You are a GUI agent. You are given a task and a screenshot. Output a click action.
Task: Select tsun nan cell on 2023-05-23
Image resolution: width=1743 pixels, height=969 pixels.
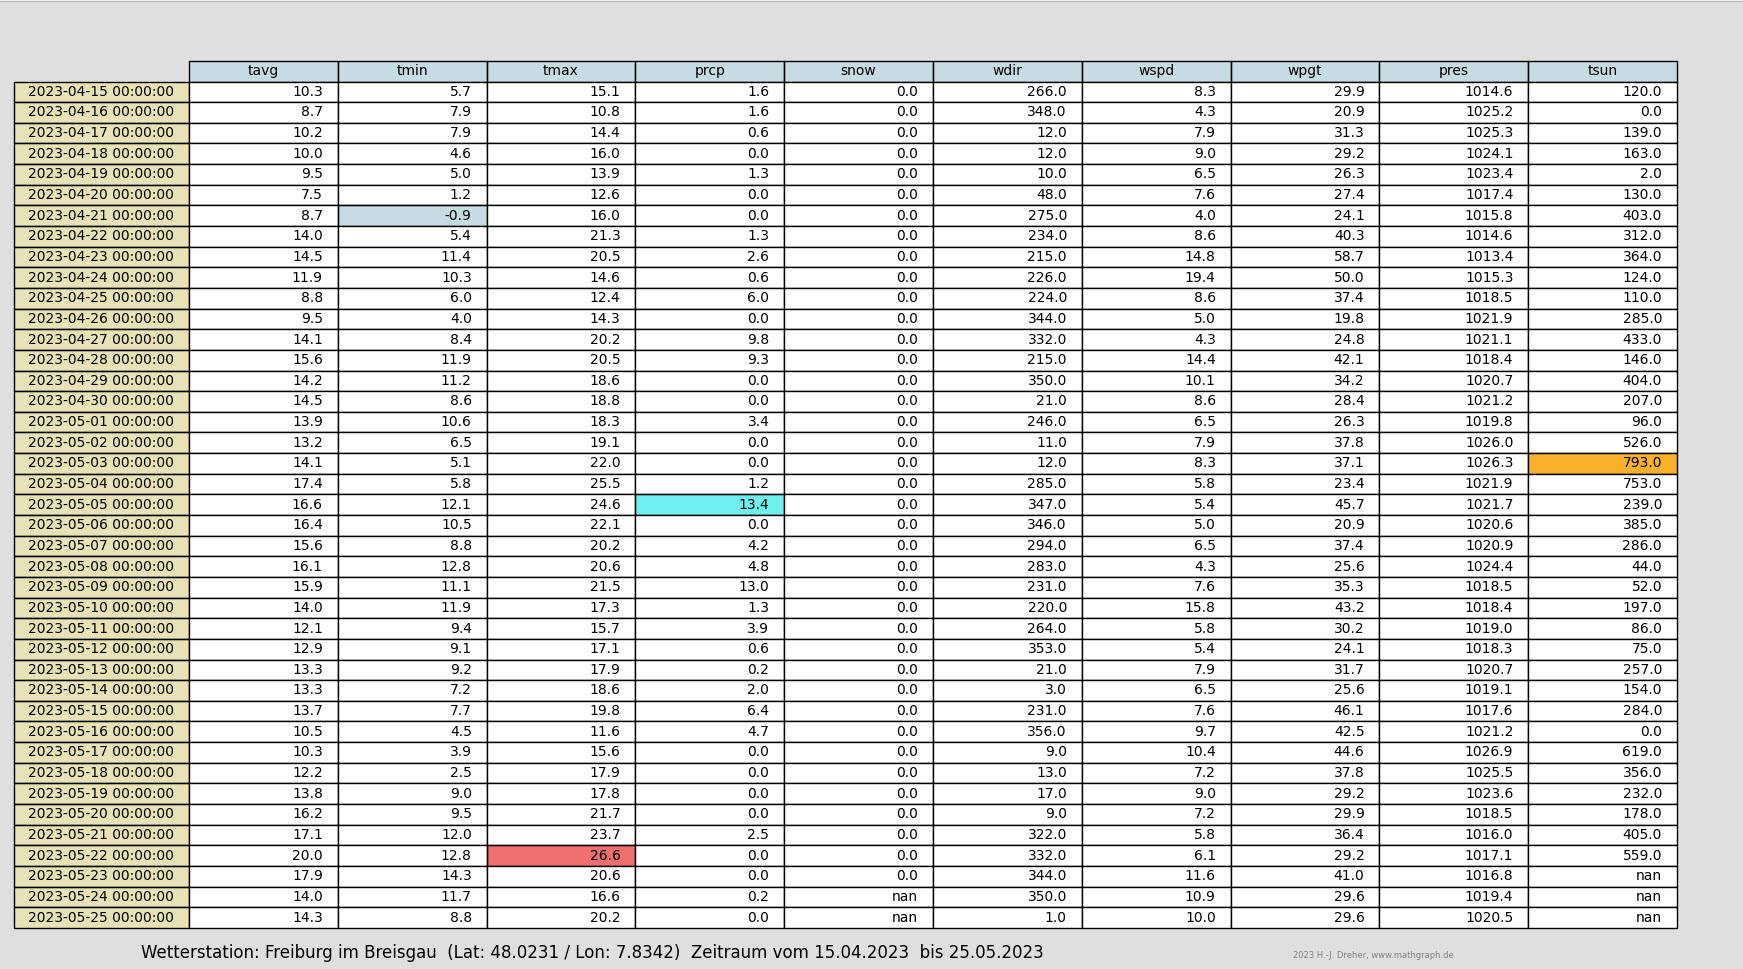point(1602,876)
